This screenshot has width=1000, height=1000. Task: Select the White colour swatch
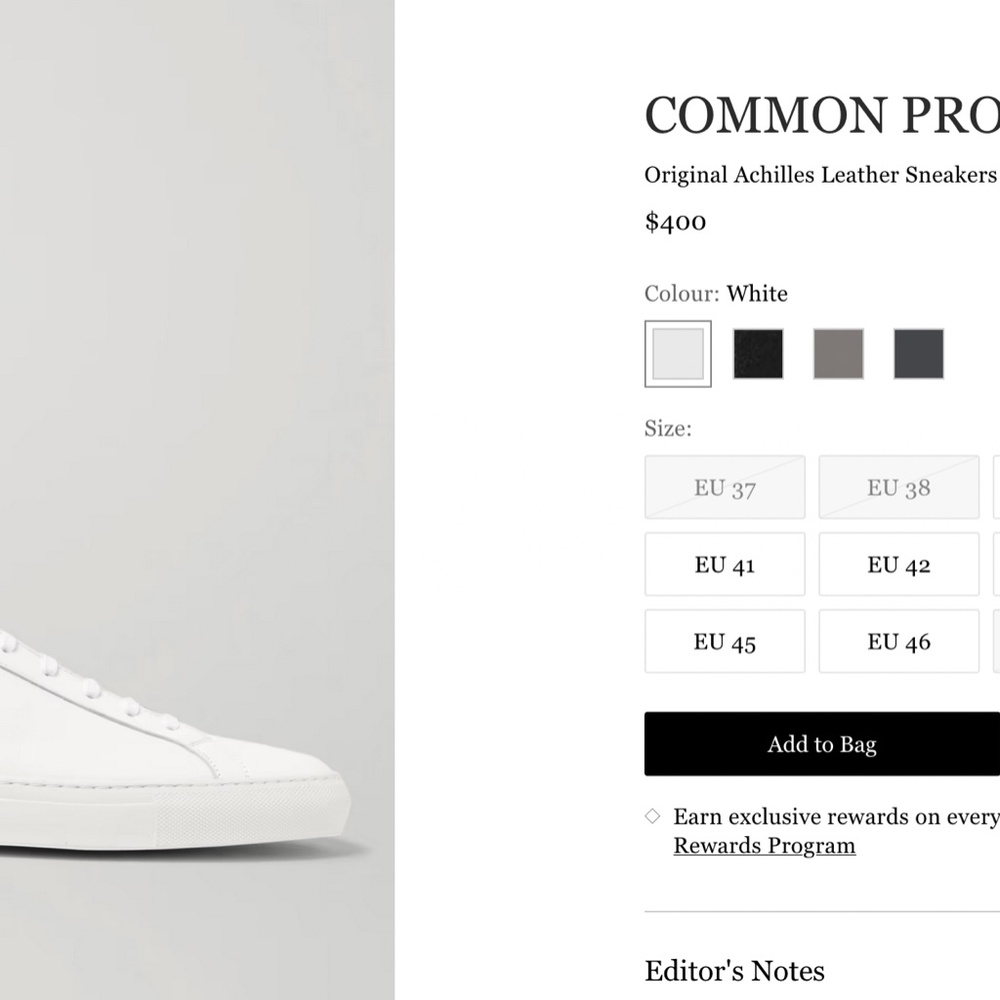click(x=678, y=353)
